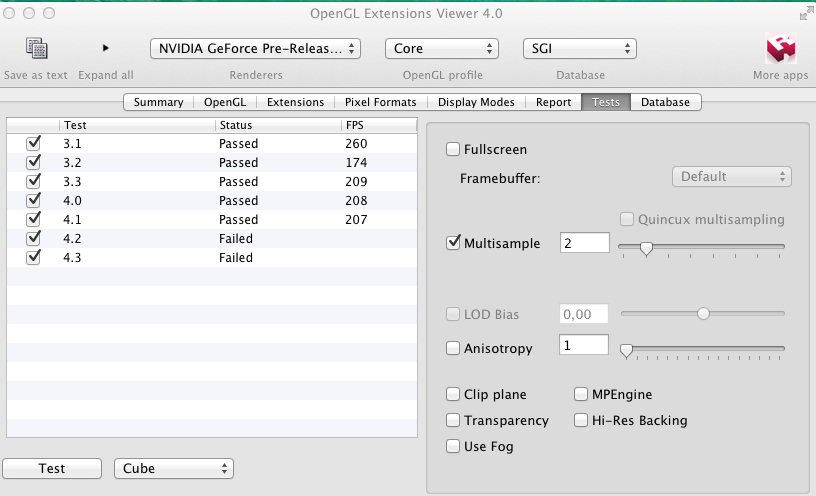Screen dimensions: 816x496
Task: Click the Passed status of test 4.0
Action: (238, 201)
